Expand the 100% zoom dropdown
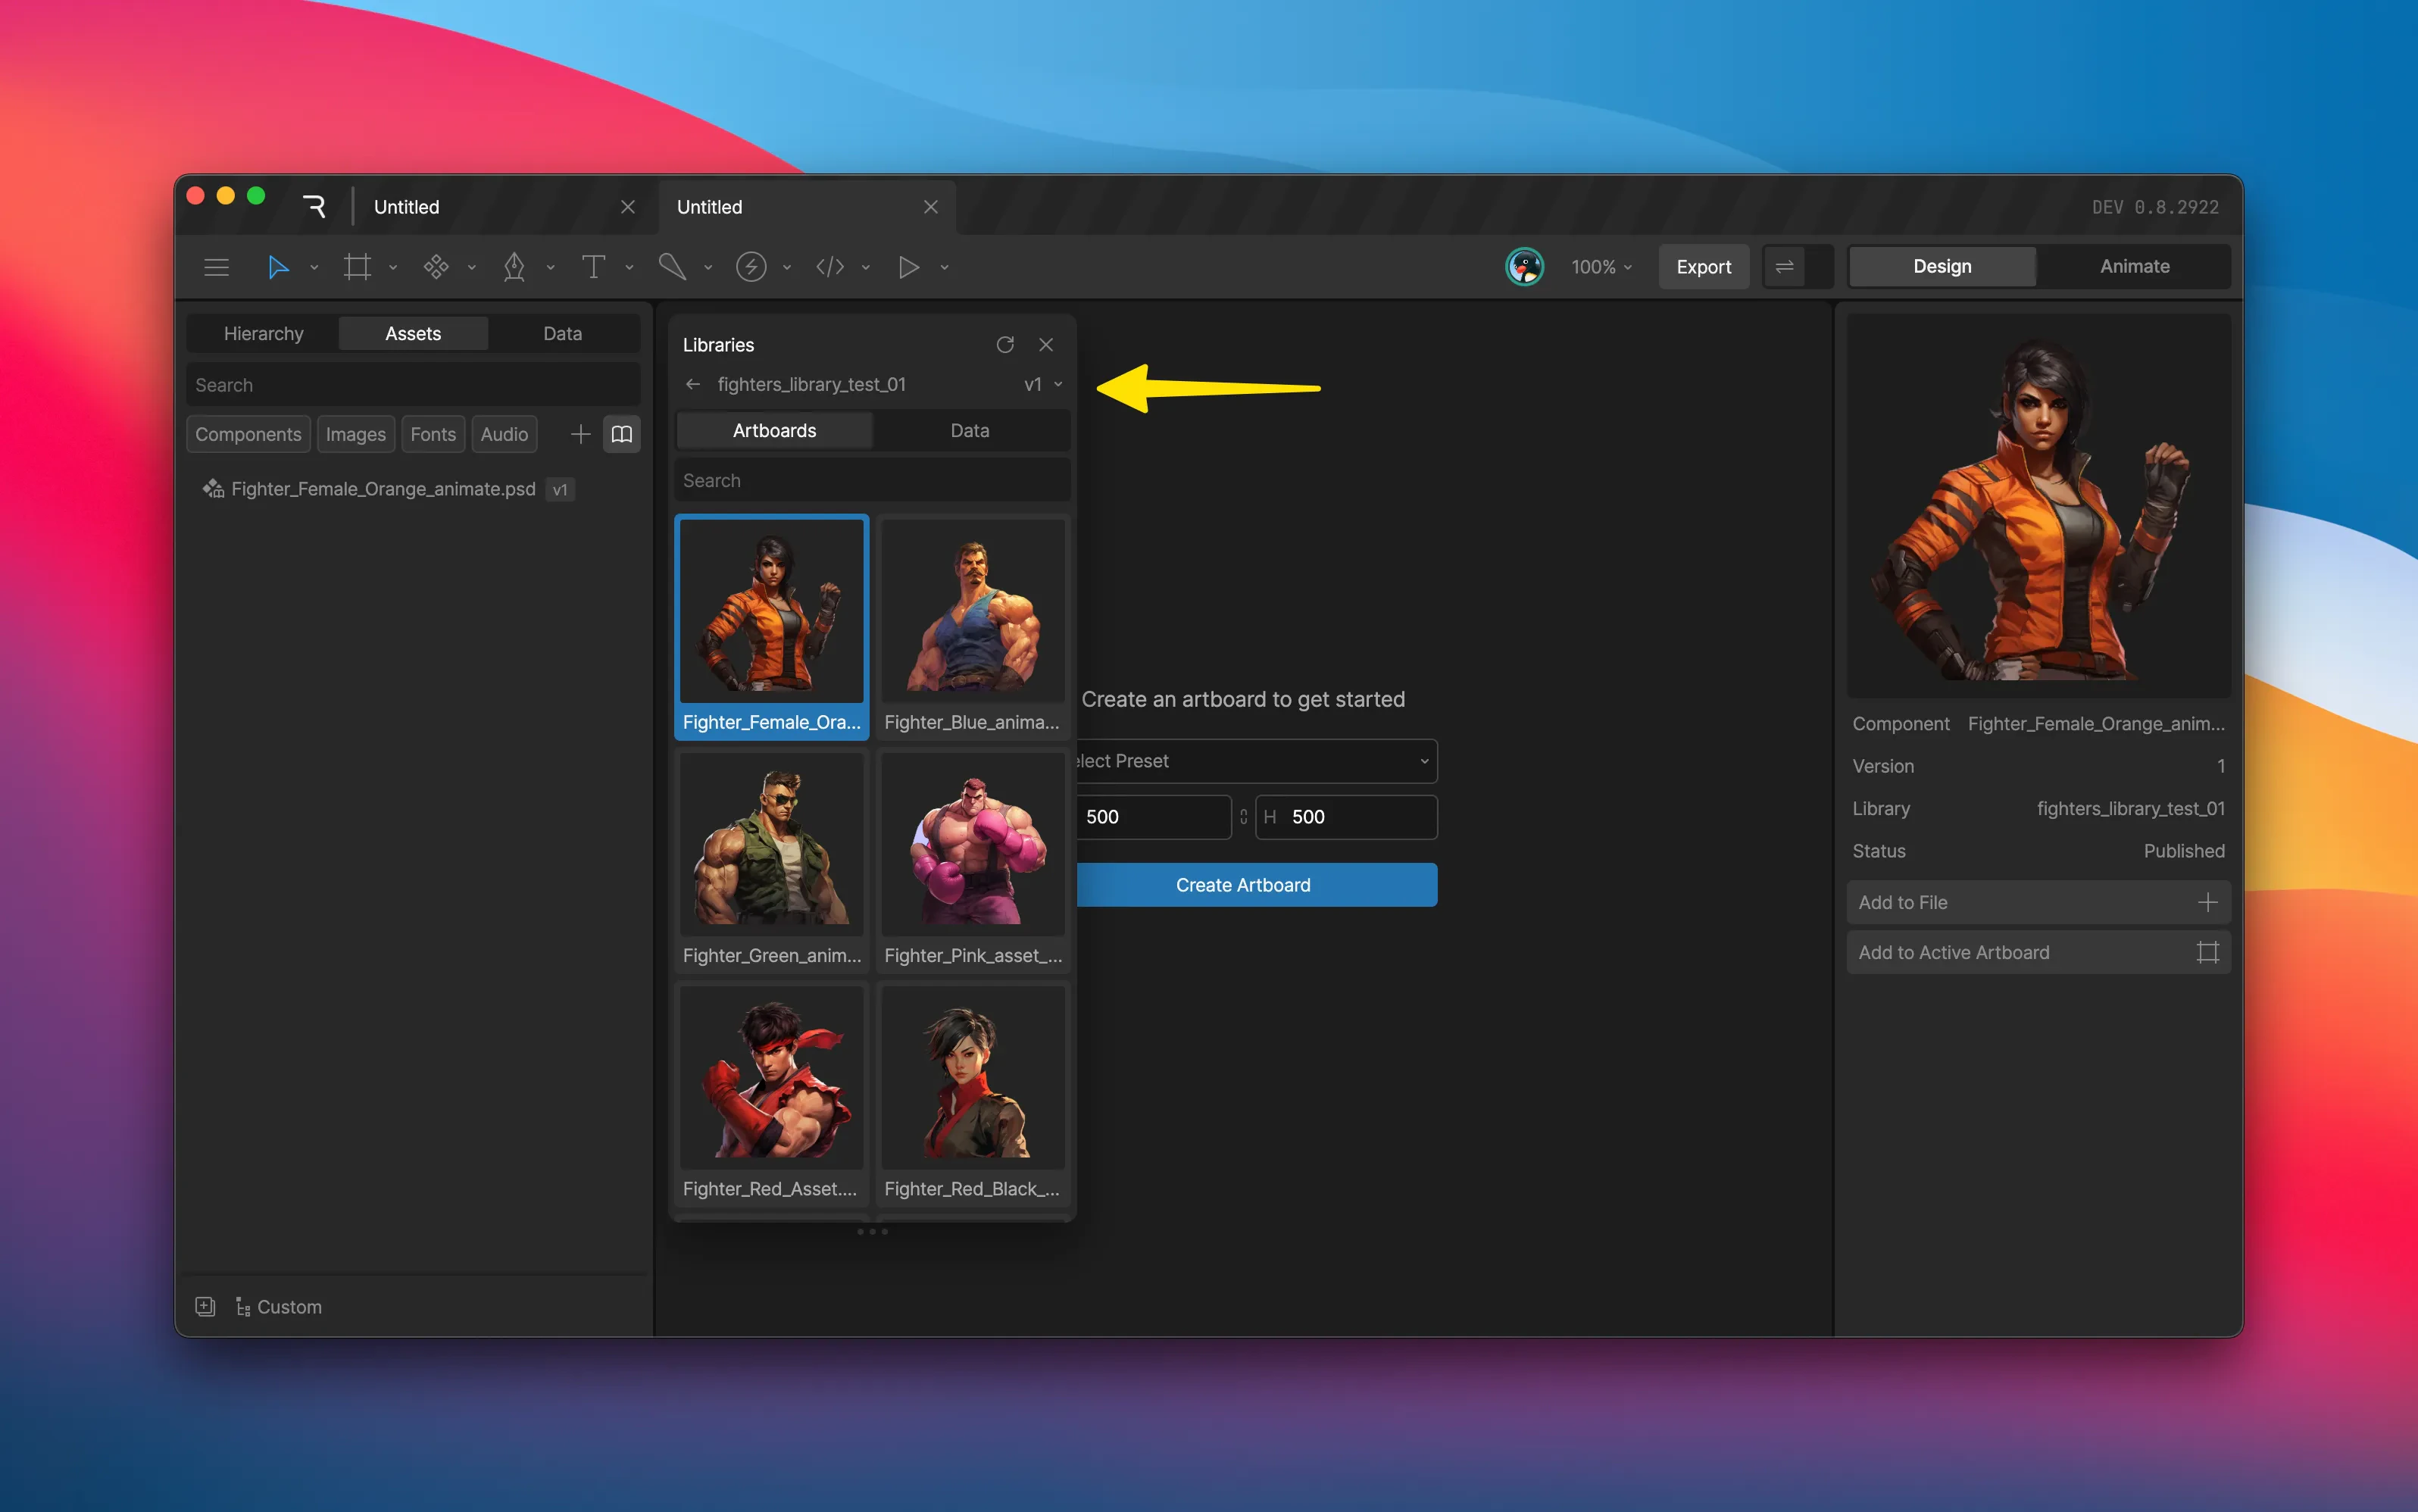The image size is (2418, 1512). tap(1600, 267)
